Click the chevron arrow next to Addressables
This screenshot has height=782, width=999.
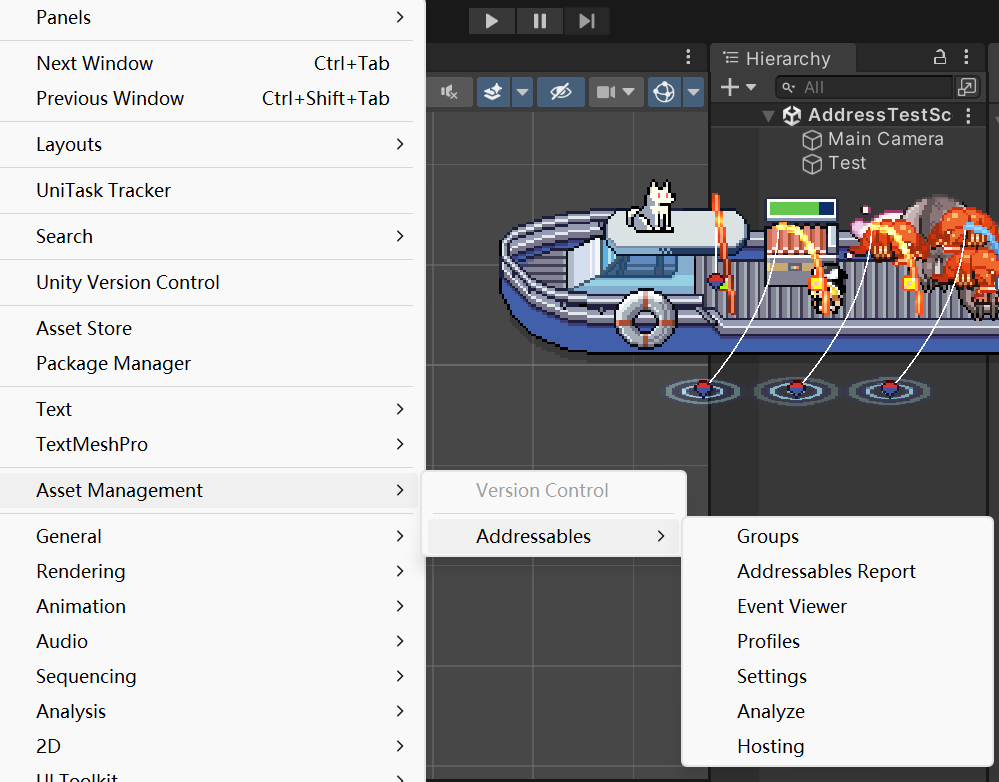pyautogui.click(x=661, y=537)
